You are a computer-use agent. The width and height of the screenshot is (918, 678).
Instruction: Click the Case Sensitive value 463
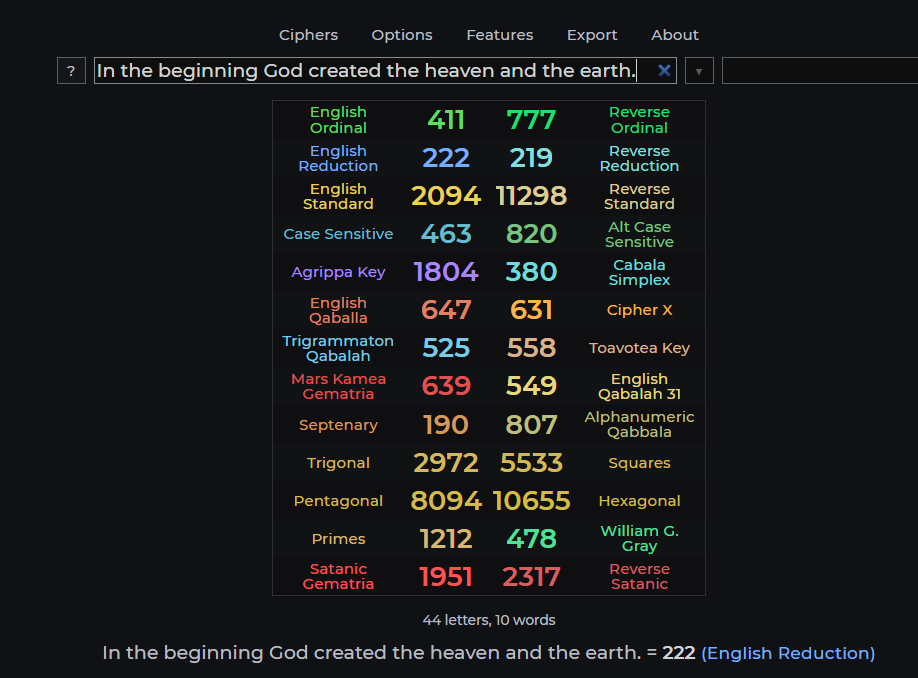point(446,234)
